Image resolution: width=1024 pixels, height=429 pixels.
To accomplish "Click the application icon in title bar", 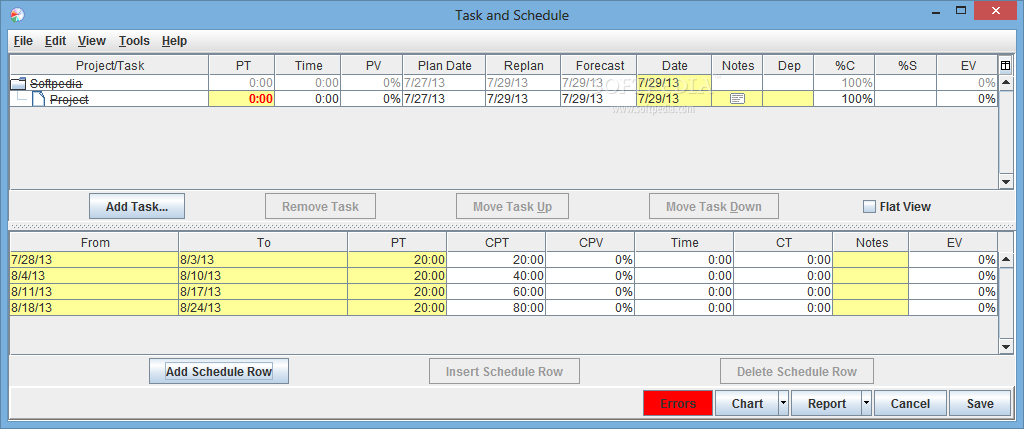I will (18, 14).
